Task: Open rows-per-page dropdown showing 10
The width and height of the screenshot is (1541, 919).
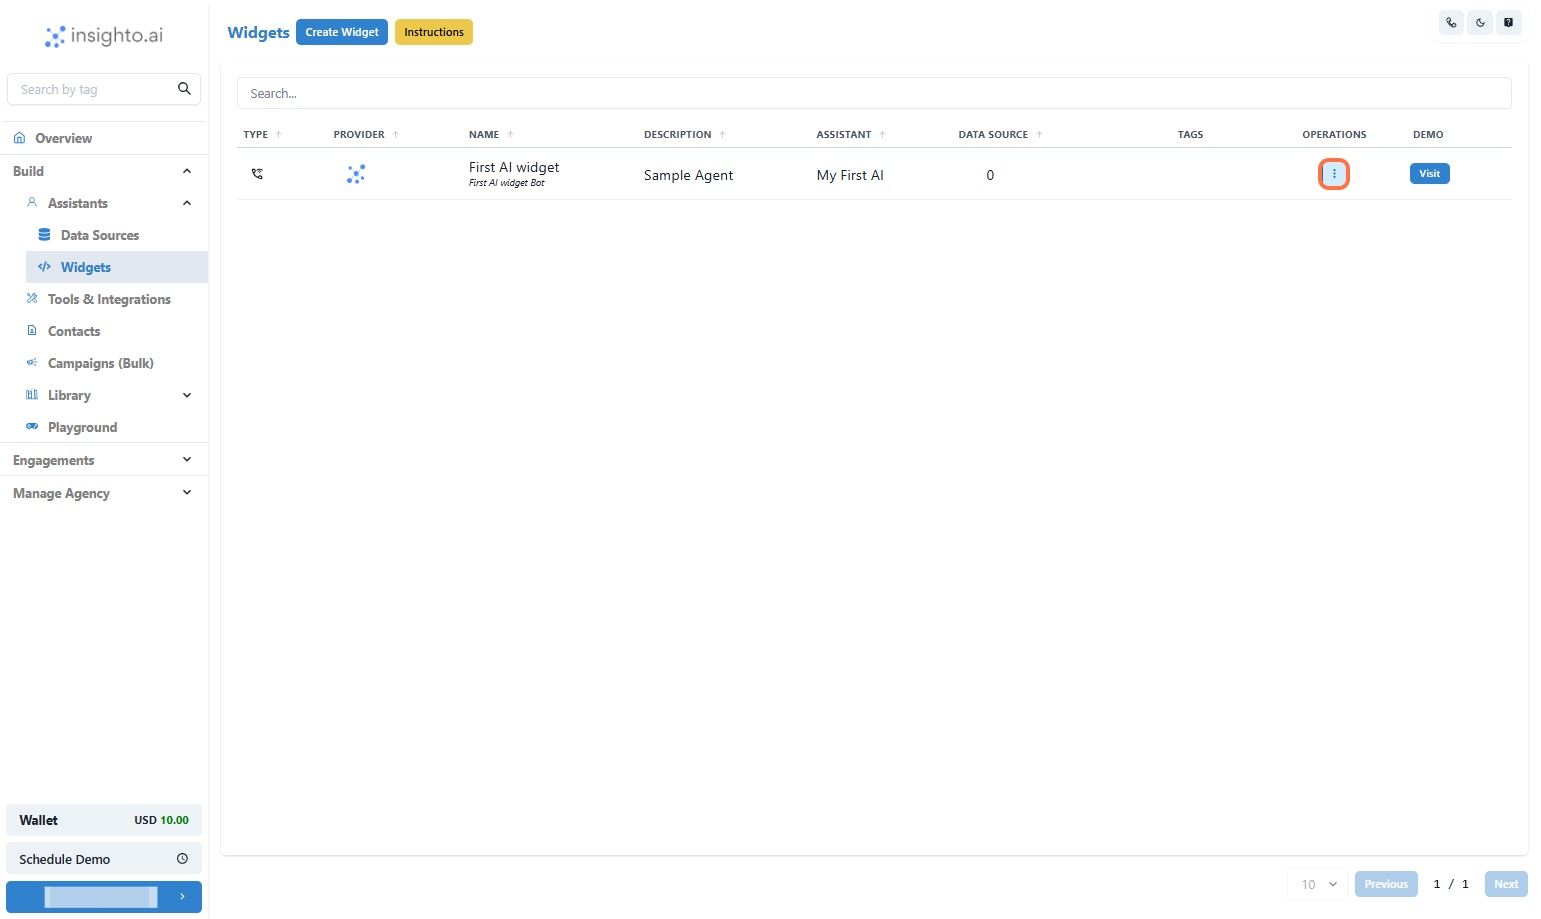Action: [x=1318, y=884]
